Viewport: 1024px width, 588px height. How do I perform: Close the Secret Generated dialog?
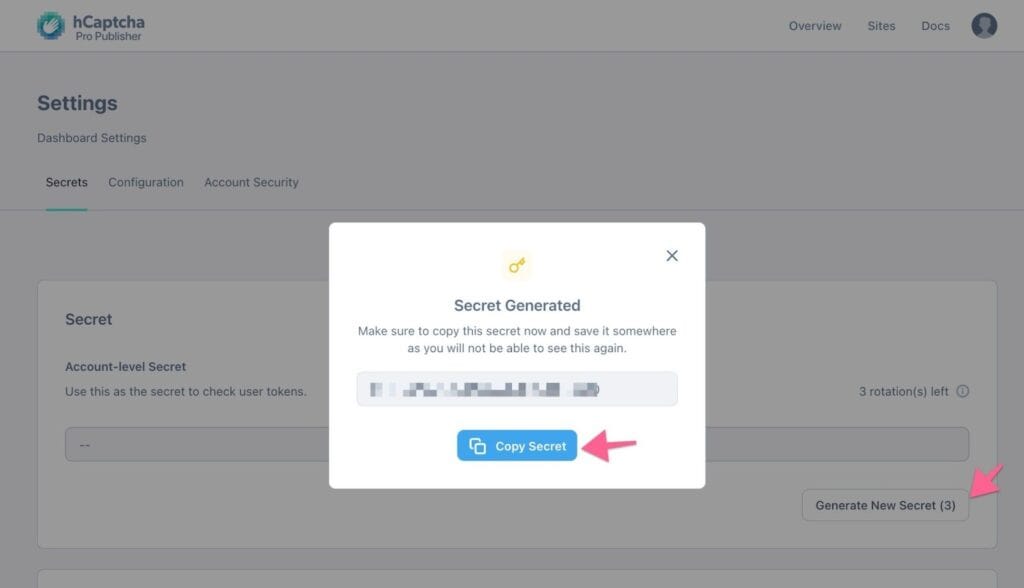tap(672, 256)
